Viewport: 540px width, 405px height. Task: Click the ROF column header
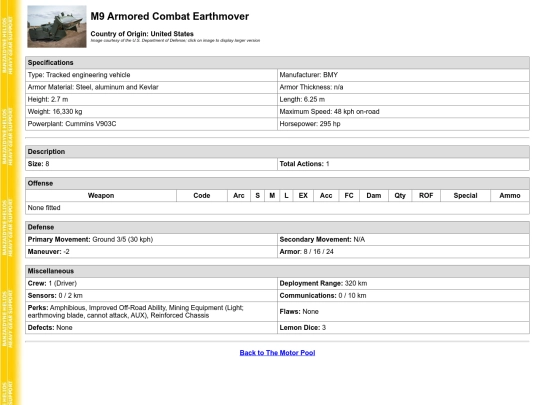click(x=426, y=196)
